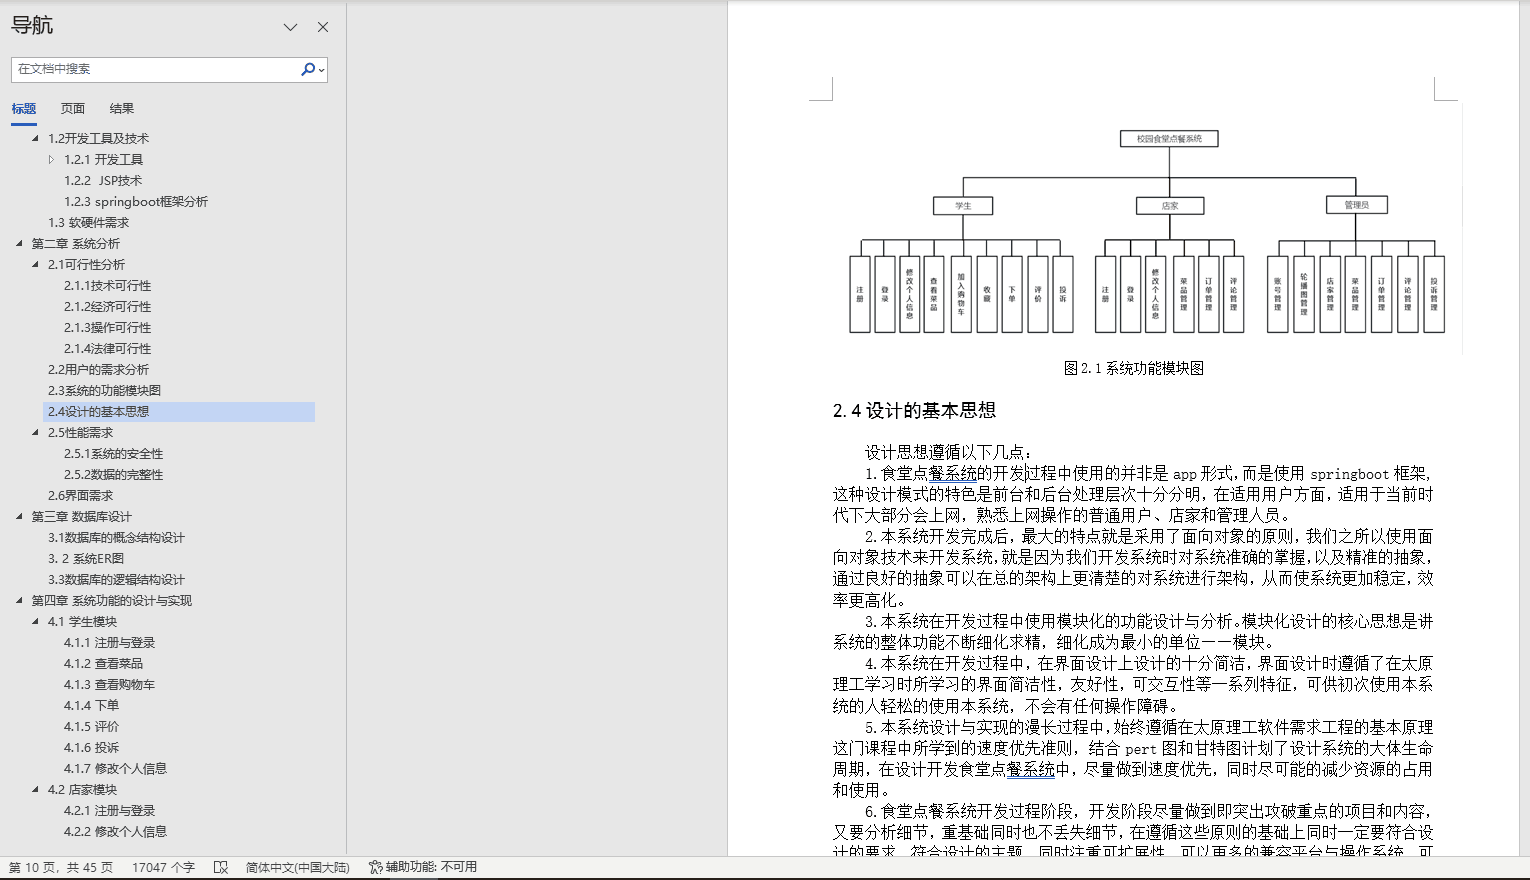The height and width of the screenshot is (880, 1530).
Task: Collapse the 第二章 系统分析 heading
Action: pos(19,243)
